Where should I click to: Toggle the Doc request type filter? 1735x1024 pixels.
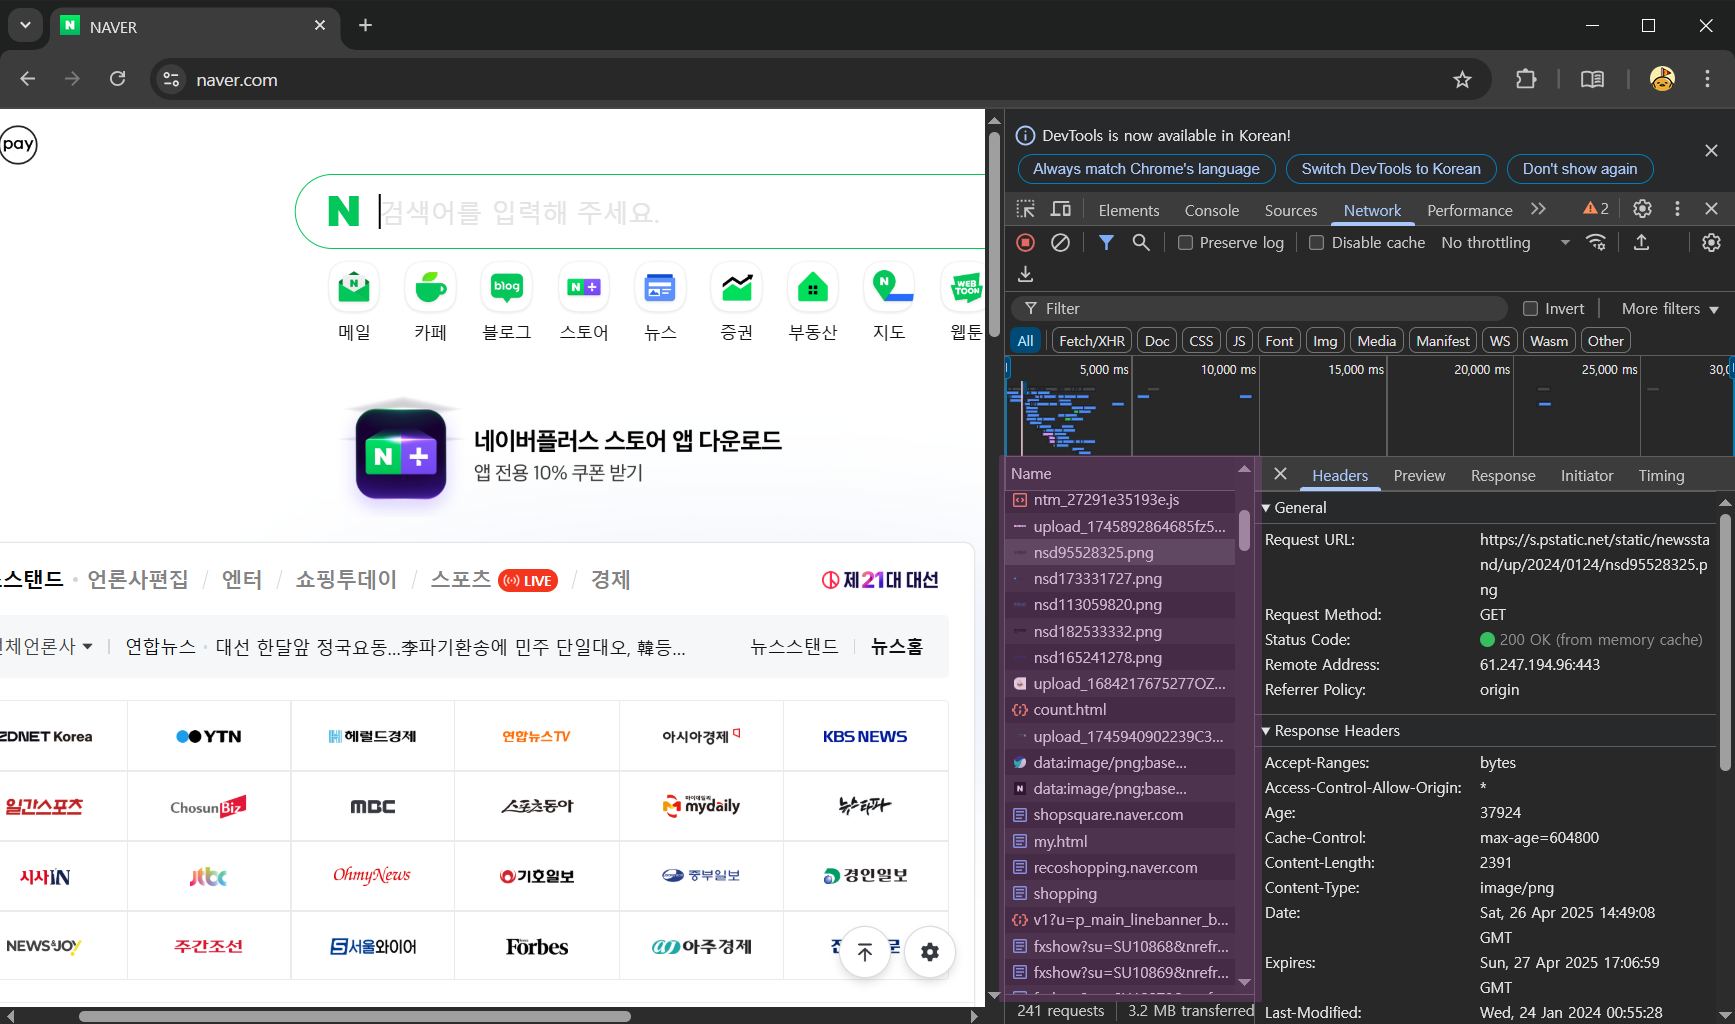pyautogui.click(x=1157, y=341)
